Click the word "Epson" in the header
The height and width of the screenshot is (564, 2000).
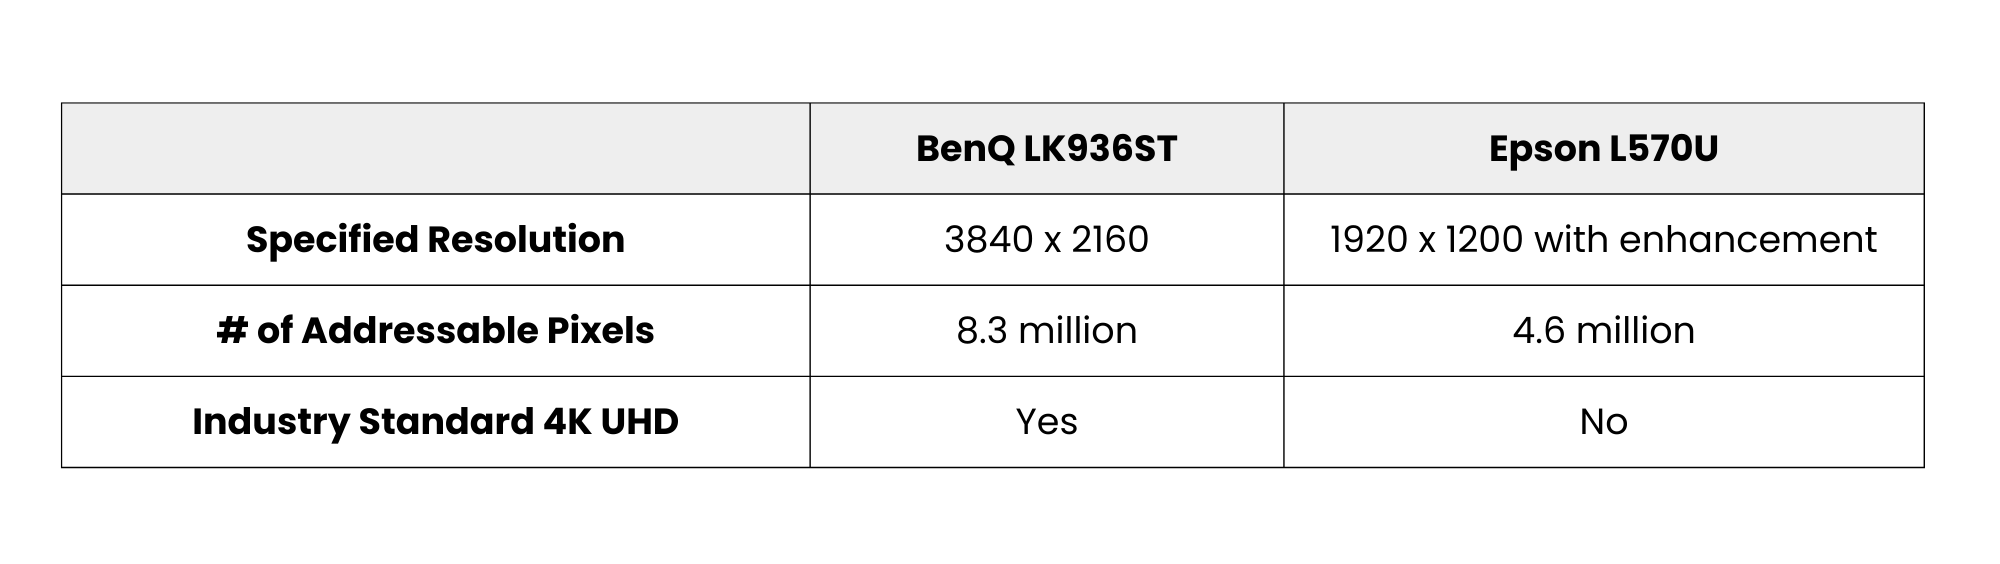pos(1544,149)
